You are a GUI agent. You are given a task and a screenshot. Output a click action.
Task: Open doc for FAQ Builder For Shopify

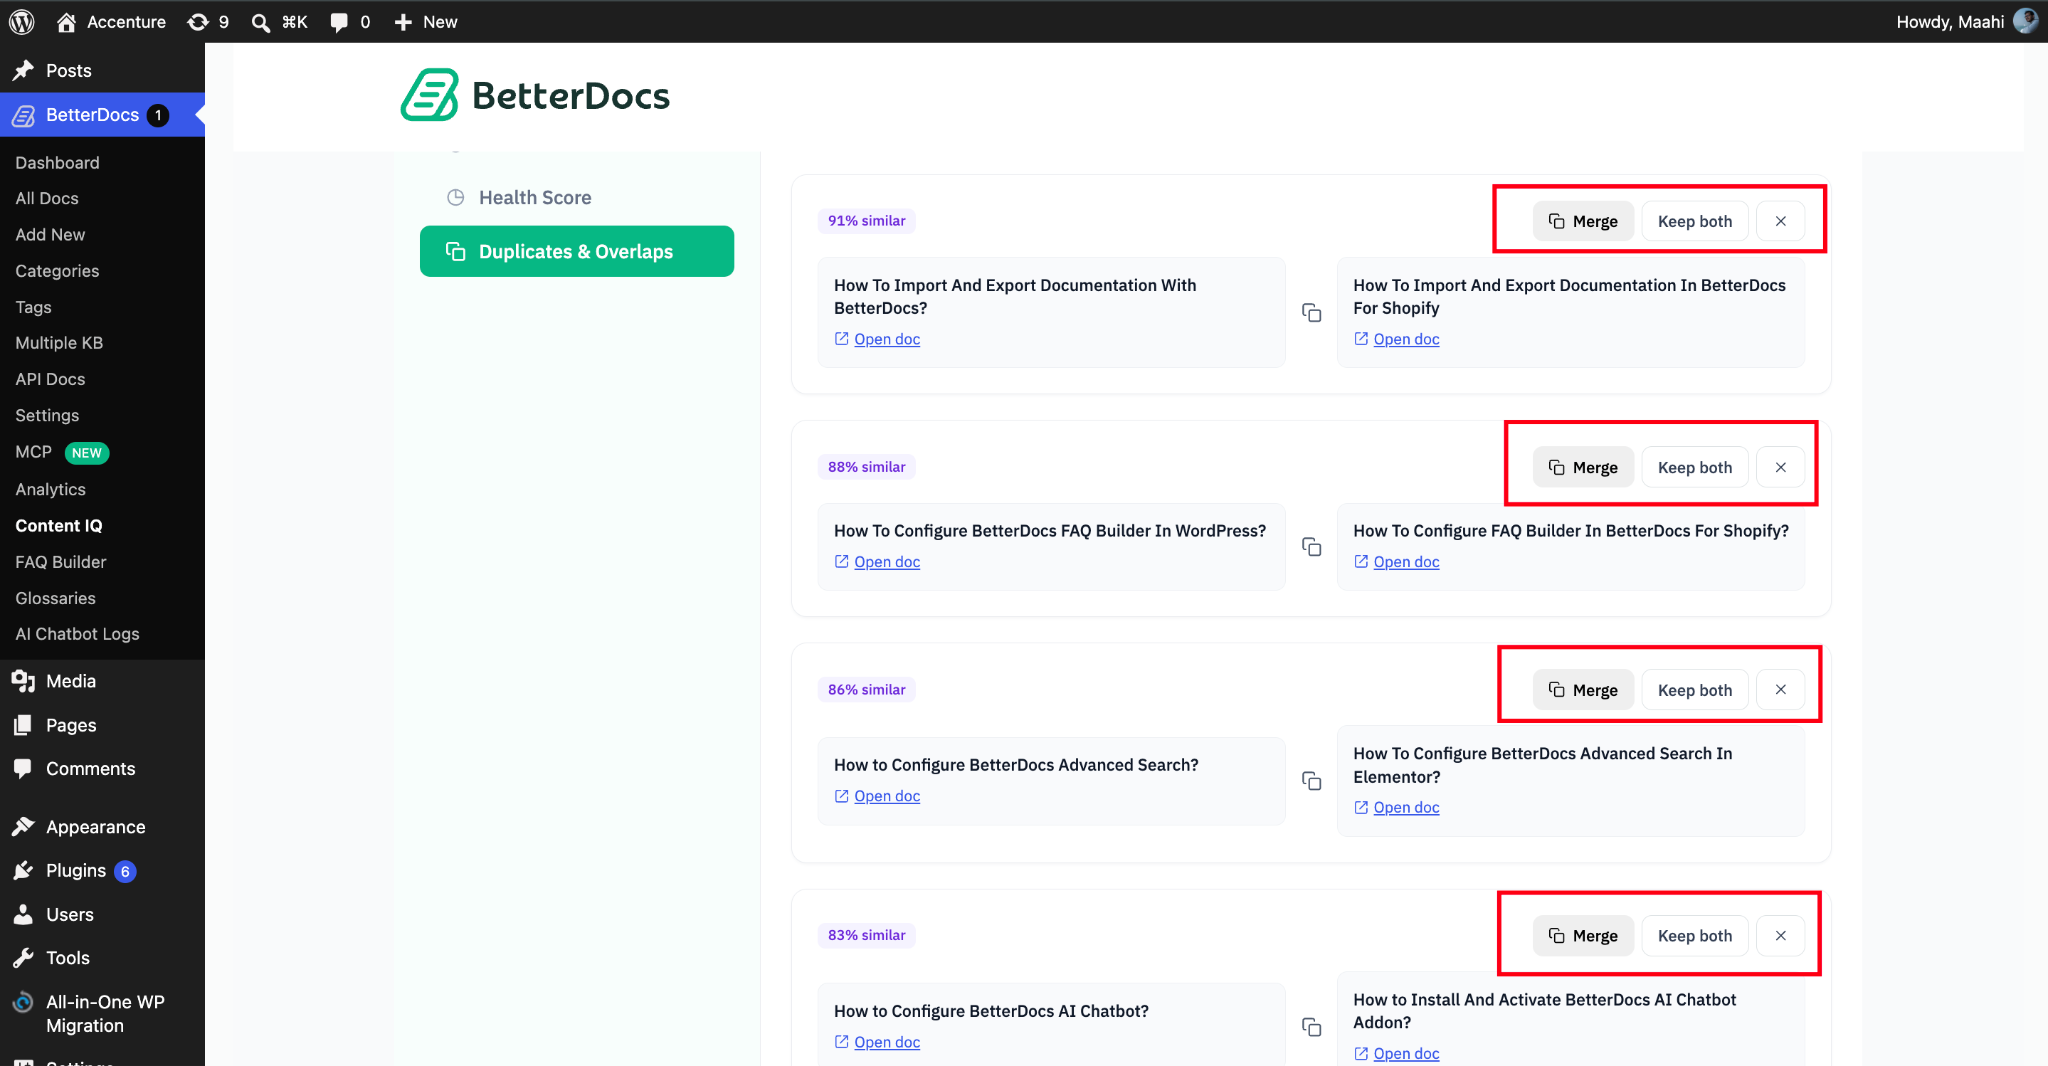coord(1397,562)
